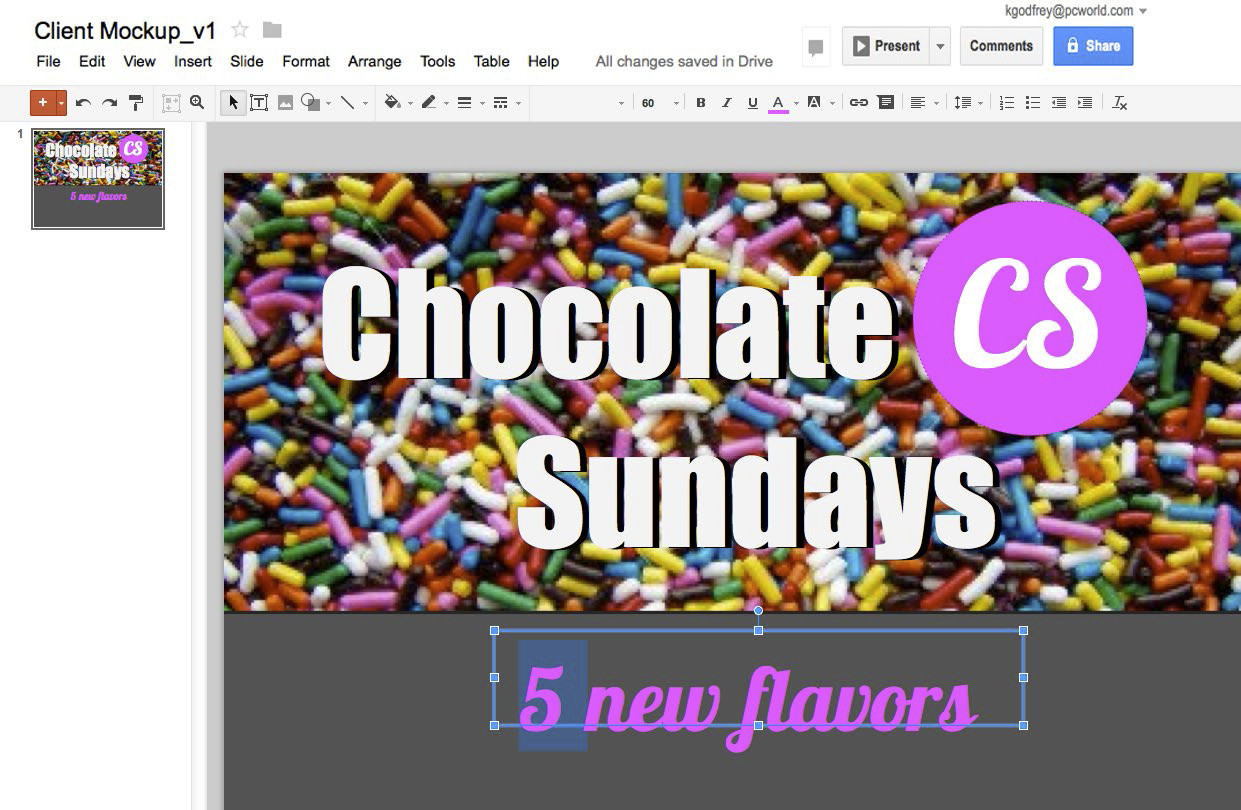
Task: Click the Undo arrow icon
Action: pyautogui.click(x=84, y=103)
